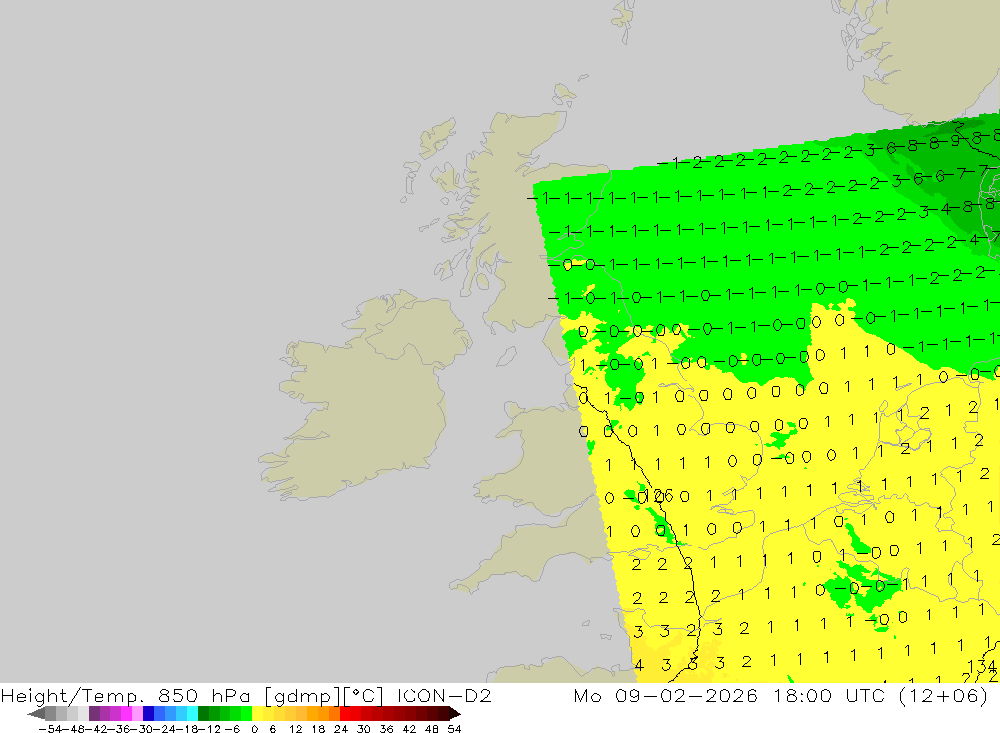
Task: Click the bright red legend swatch at 24
Action: (345, 714)
